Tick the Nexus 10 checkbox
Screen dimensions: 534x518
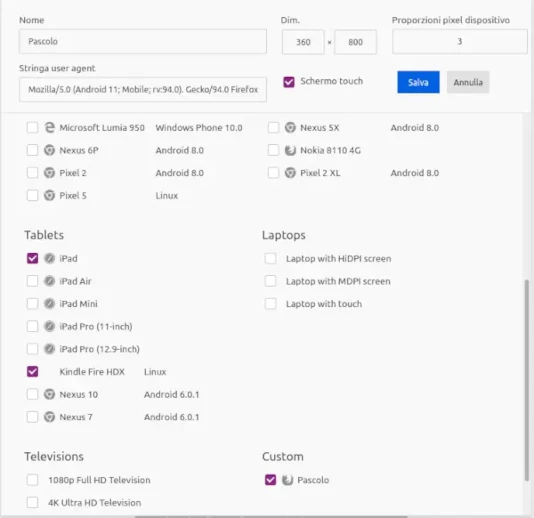coord(32,394)
